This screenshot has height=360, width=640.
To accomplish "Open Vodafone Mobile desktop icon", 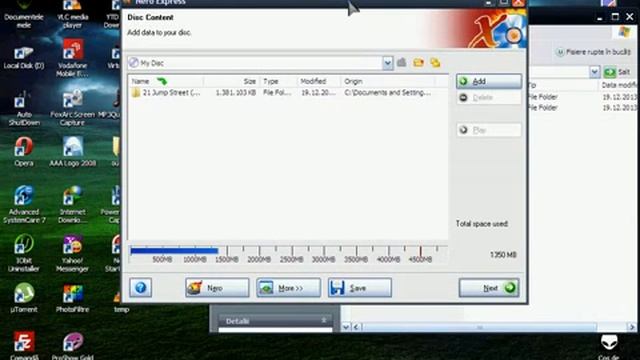I will point(72,58).
